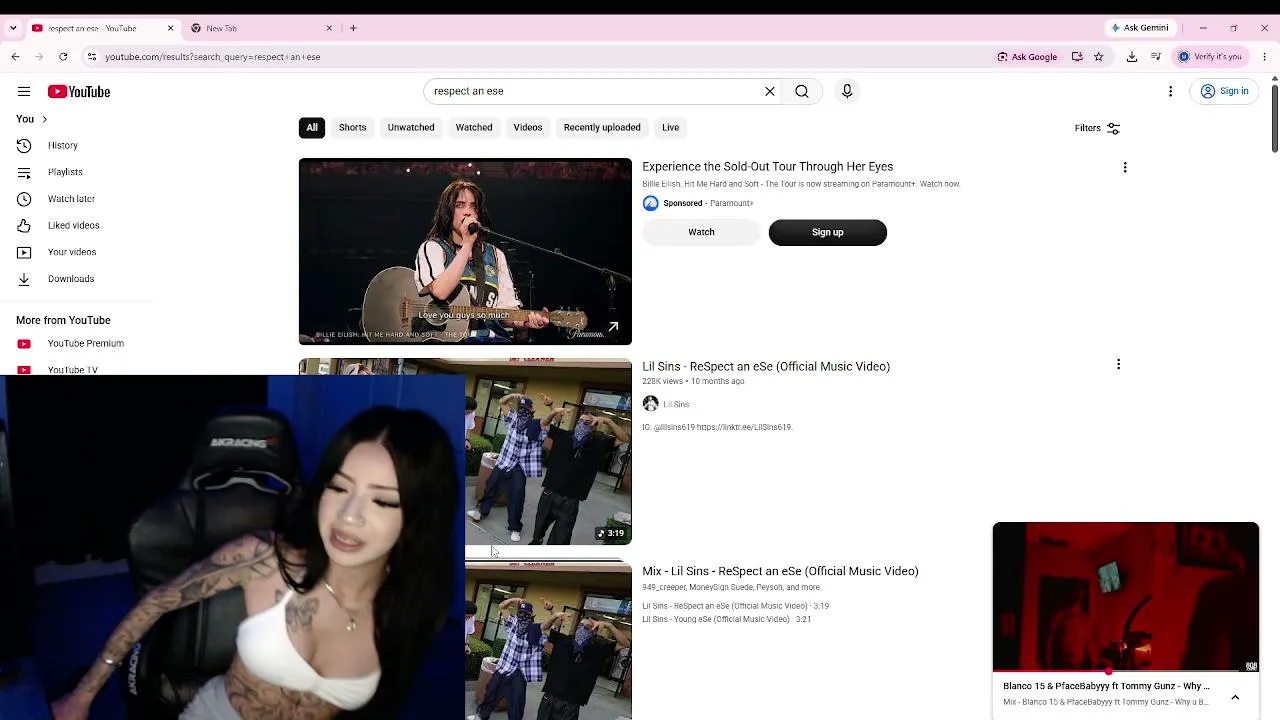Open more options for the Billie Eilish ad

pyautogui.click(x=1125, y=168)
